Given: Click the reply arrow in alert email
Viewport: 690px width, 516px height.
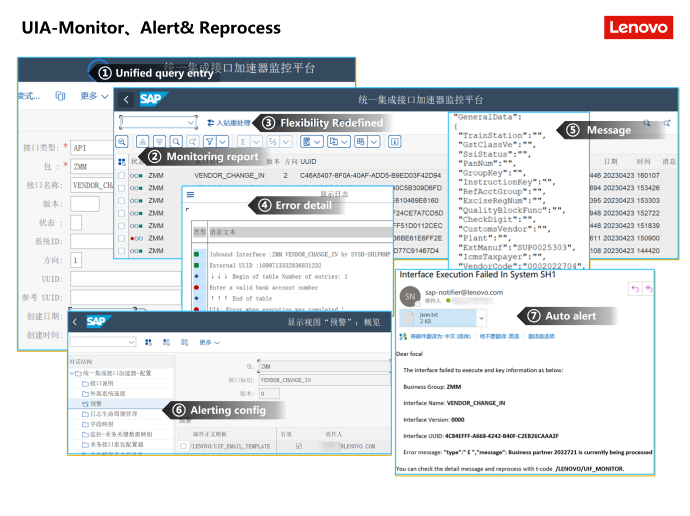Looking at the screenshot, I should [635, 289].
